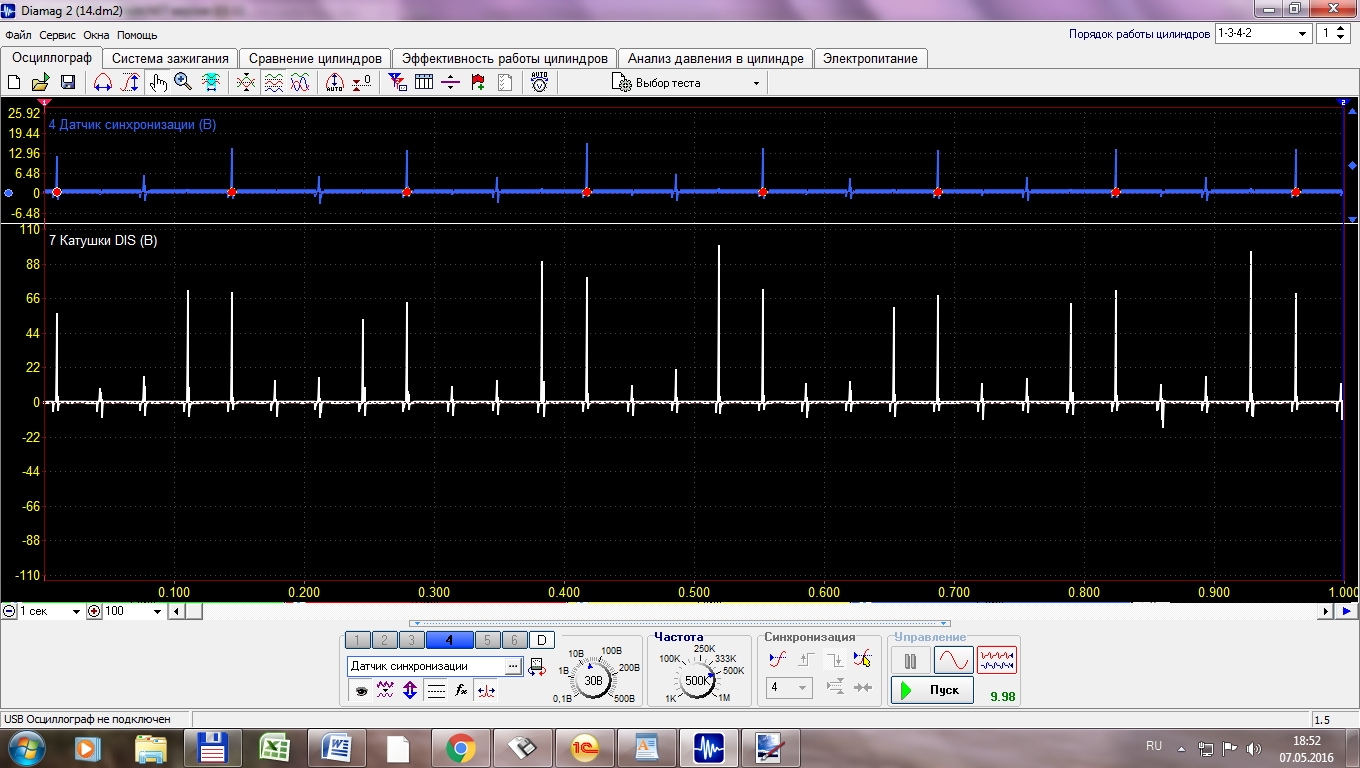1360x768 pixels.
Task: Click the minus zoom-out button by 1 сек
Action: [8, 611]
